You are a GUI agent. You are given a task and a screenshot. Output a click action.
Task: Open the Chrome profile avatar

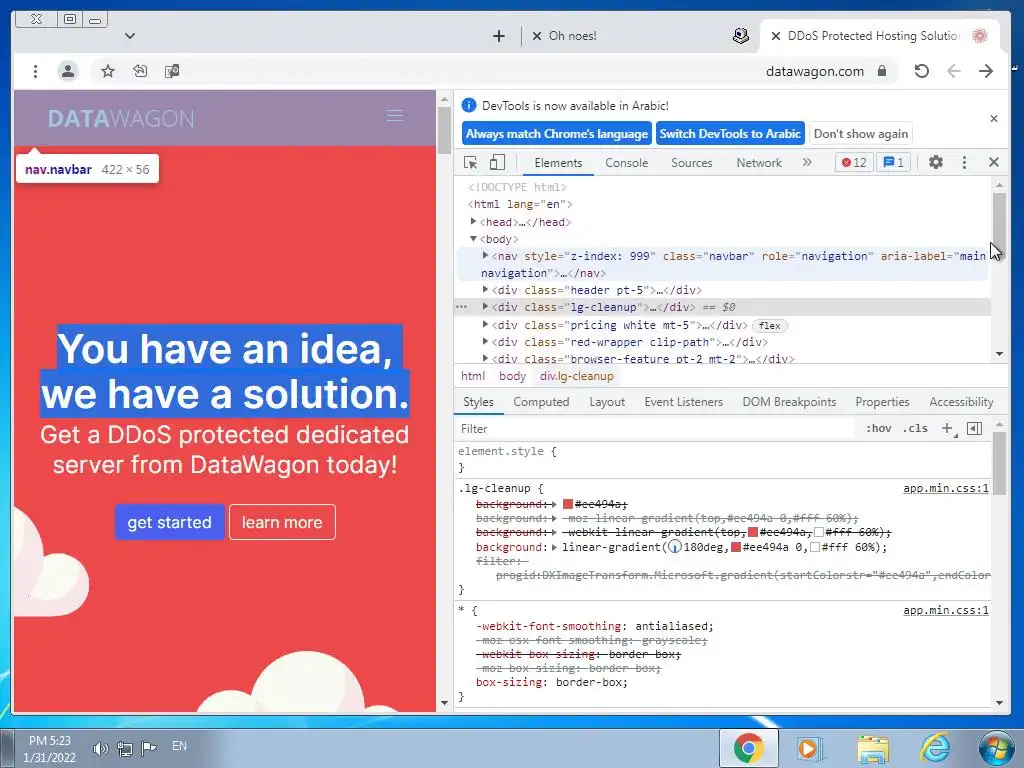(x=67, y=71)
